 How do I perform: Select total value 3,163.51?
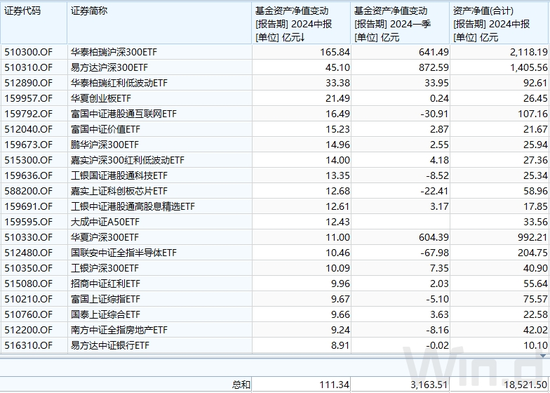coord(430,385)
